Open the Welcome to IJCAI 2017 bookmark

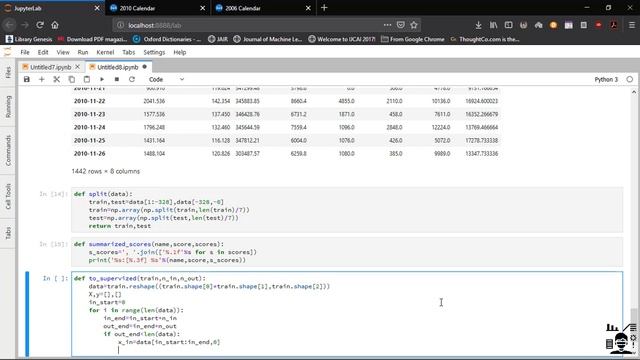point(342,39)
